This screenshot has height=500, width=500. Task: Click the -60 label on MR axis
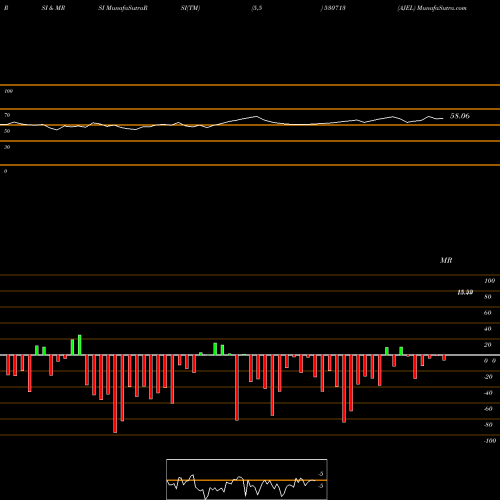coord(488,409)
